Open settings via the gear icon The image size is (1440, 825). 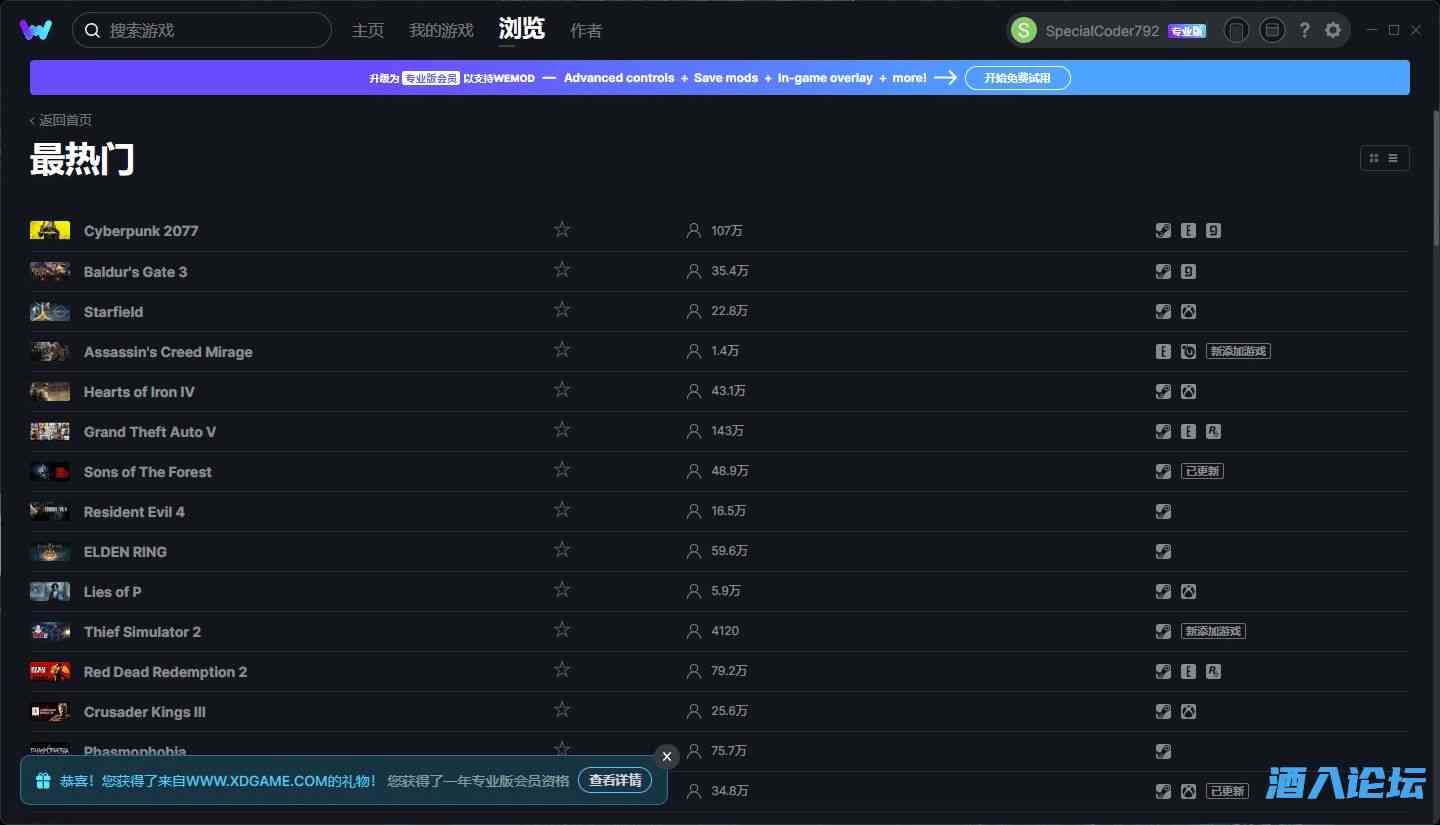point(1333,30)
